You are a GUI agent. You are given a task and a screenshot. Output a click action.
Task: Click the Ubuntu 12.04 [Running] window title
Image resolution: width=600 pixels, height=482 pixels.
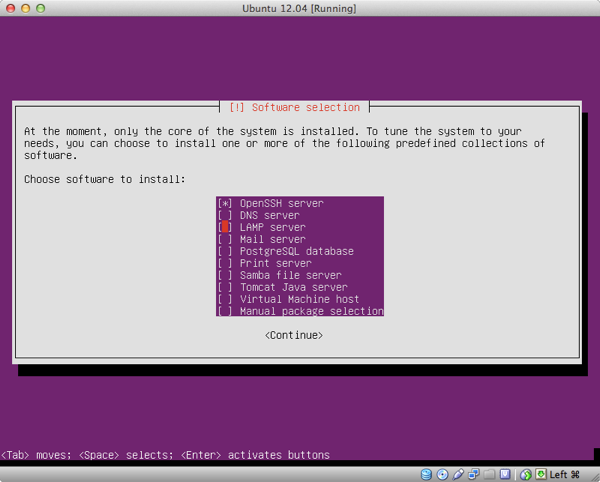tap(299, 9)
